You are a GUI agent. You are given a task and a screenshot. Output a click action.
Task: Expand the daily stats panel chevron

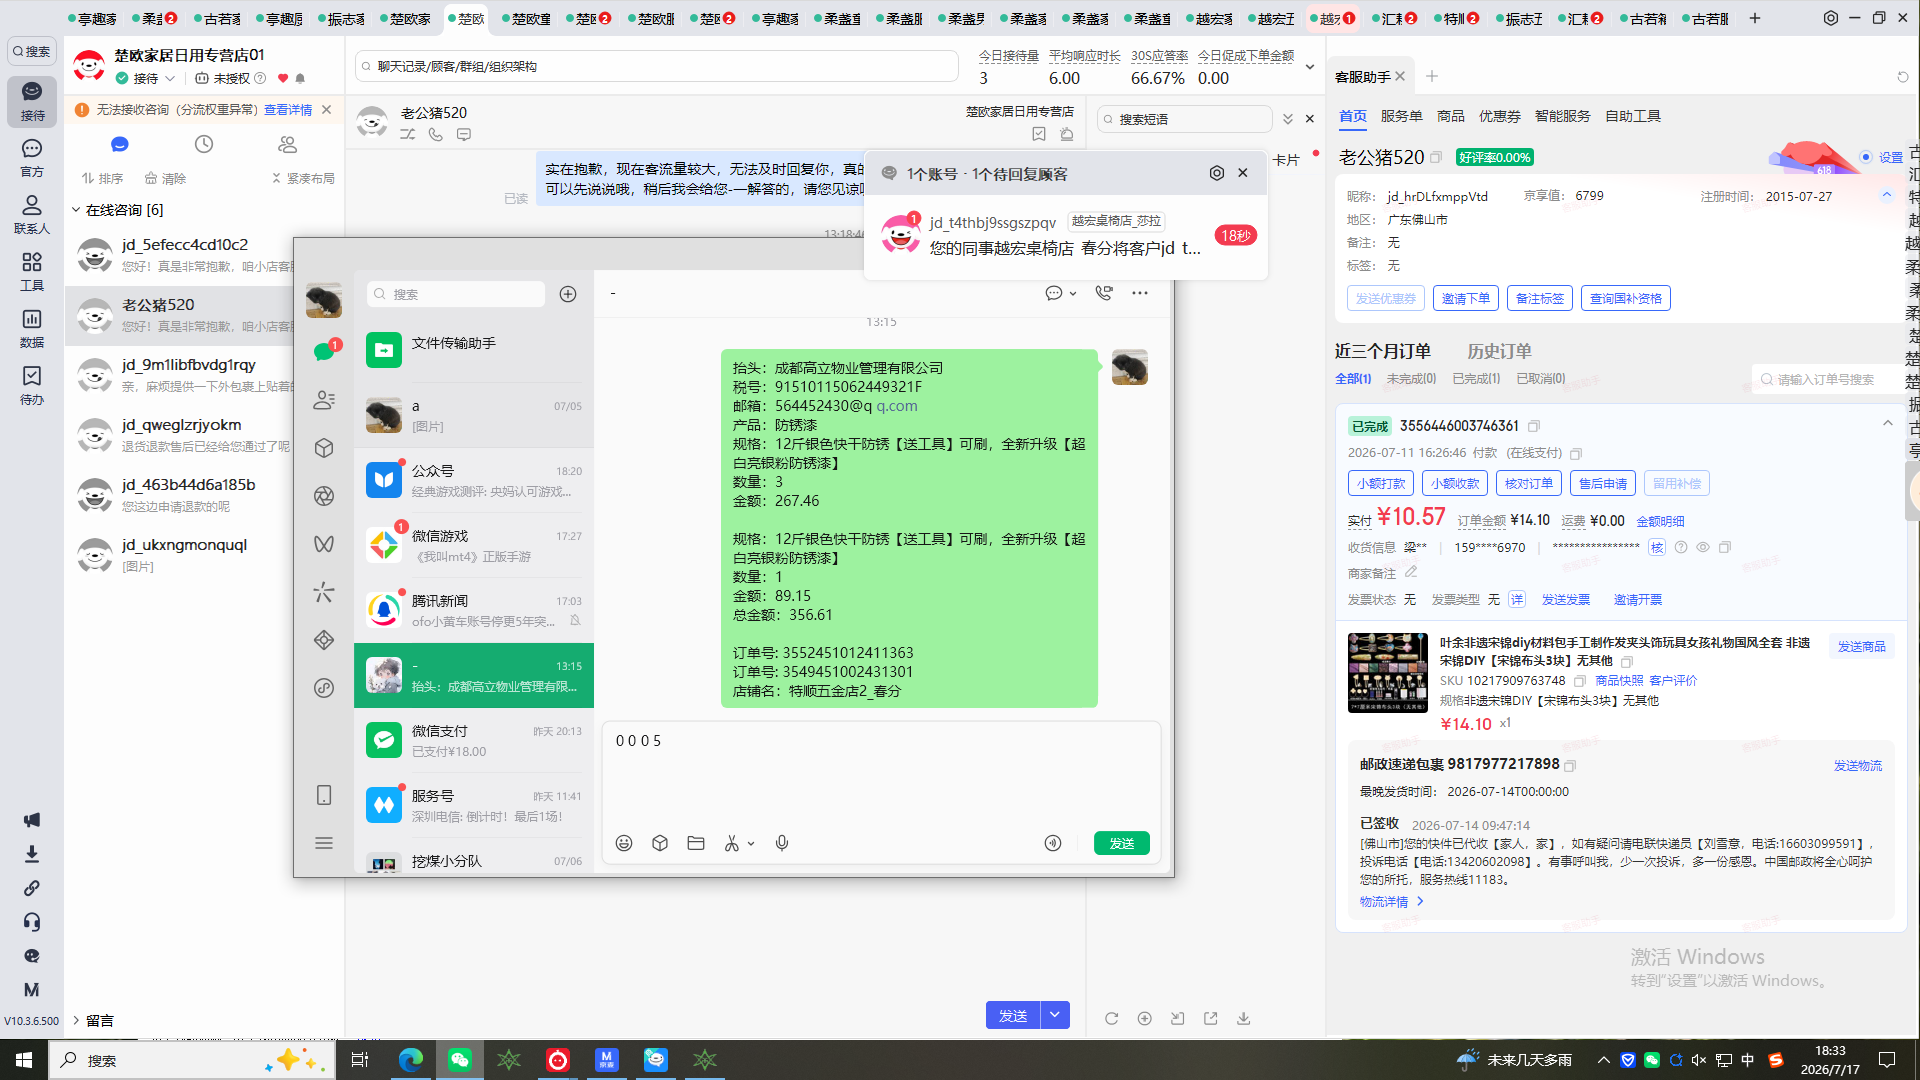click(x=1310, y=67)
